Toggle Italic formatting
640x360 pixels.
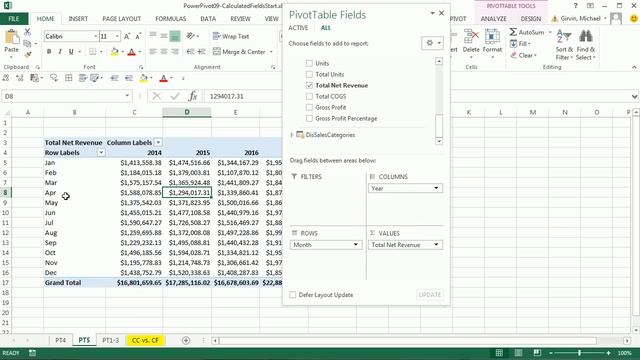60,52
